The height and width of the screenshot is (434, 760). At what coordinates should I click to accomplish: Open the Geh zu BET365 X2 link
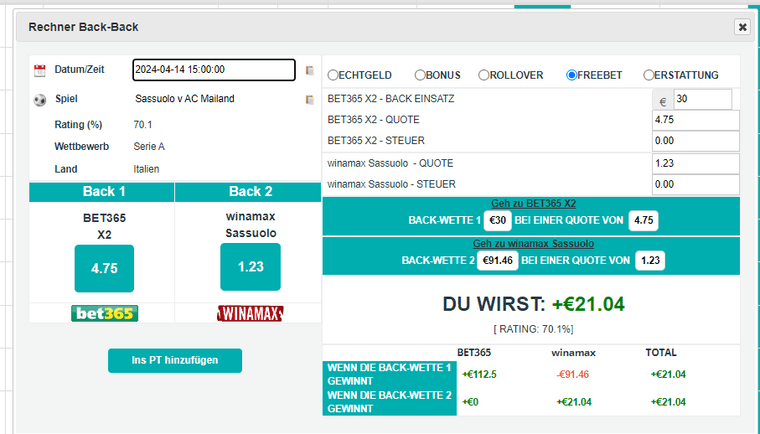[x=533, y=204]
